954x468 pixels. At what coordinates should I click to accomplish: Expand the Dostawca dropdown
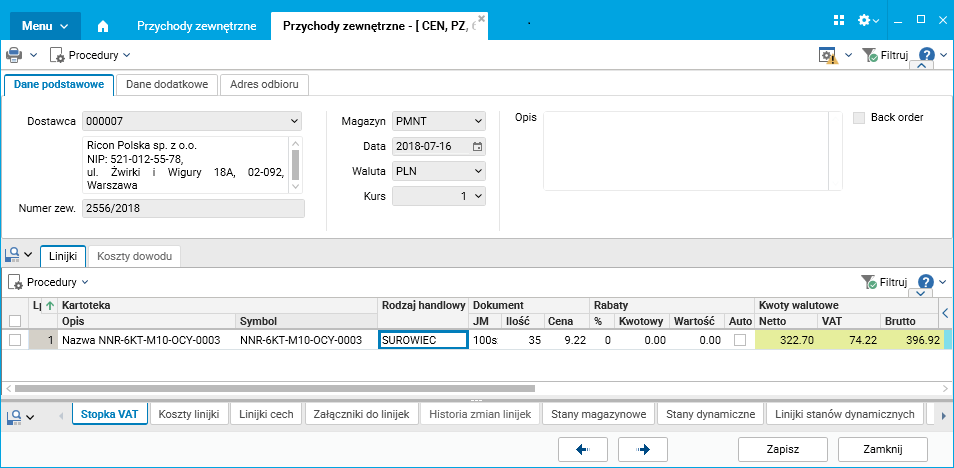[x=294, y=121]
